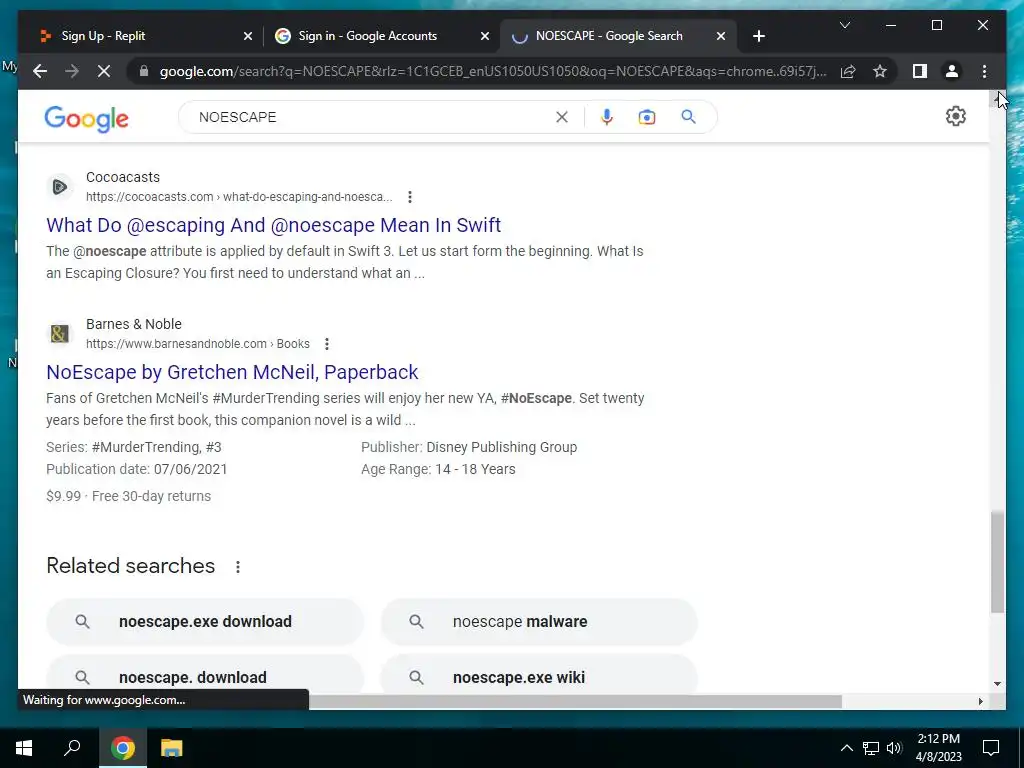Image resolution: width=1024 pixels, height=768 pixels.
Task: Open the notification center
Action: 991,748
